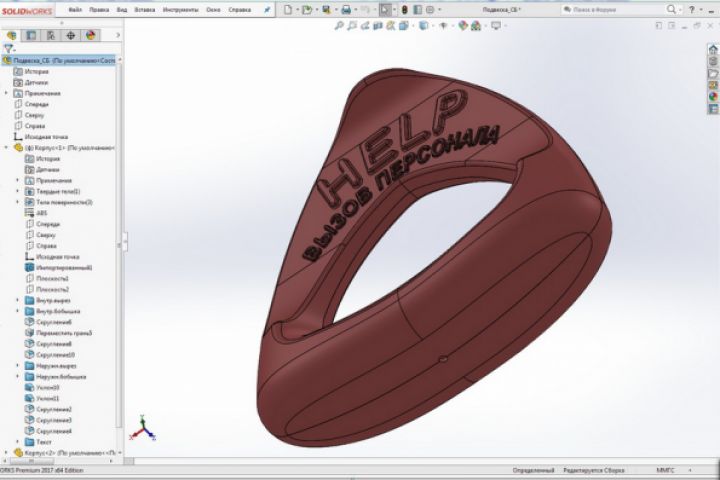Click the Save icon in the toolbar
This screenshot has height=480, width=720.
[326, 9]
